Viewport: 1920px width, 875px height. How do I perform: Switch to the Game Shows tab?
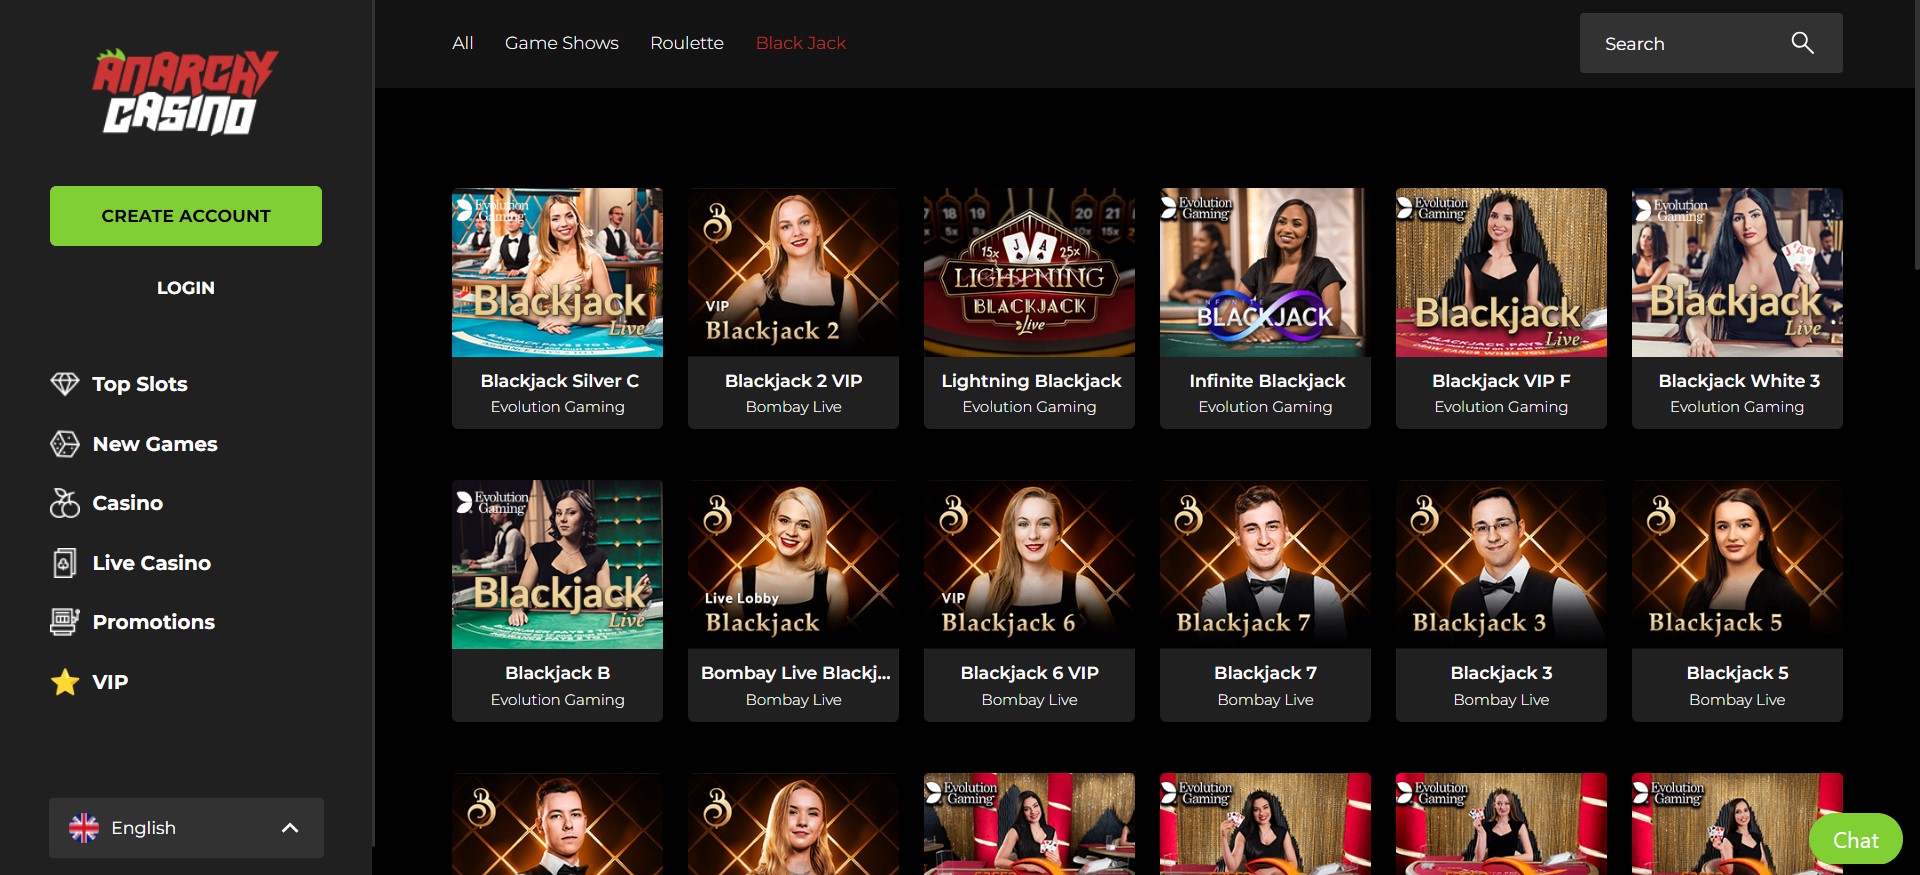[x=562, y=43]
